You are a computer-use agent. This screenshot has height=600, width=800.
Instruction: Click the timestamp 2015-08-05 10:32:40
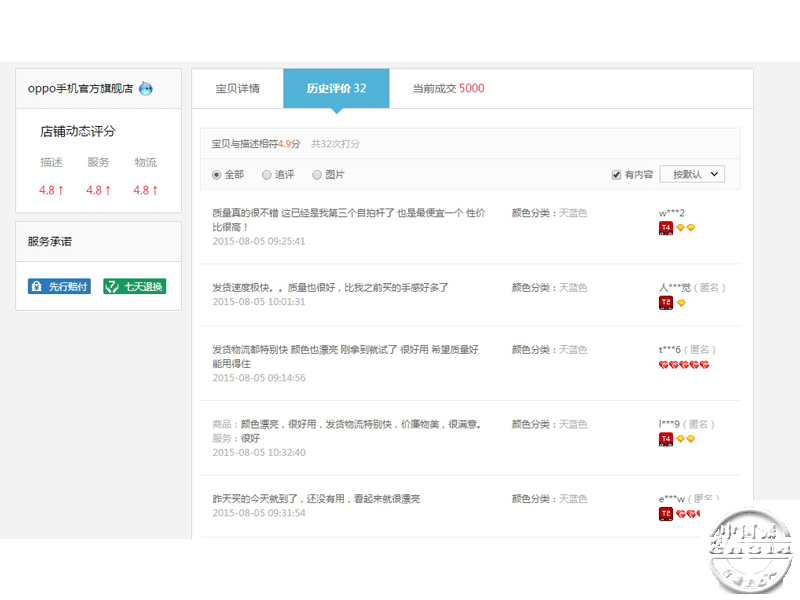(x=259, y=453)
